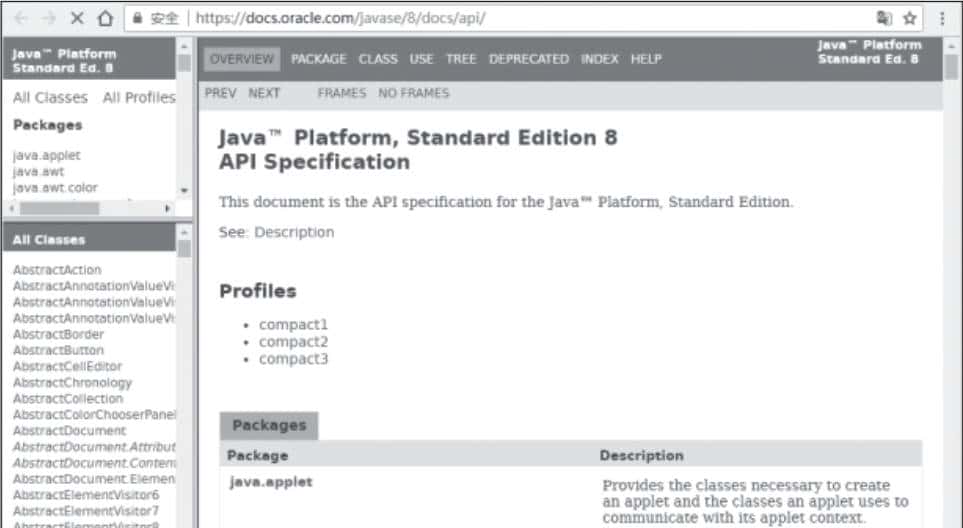Select the Packages table tab

[269, 425]
